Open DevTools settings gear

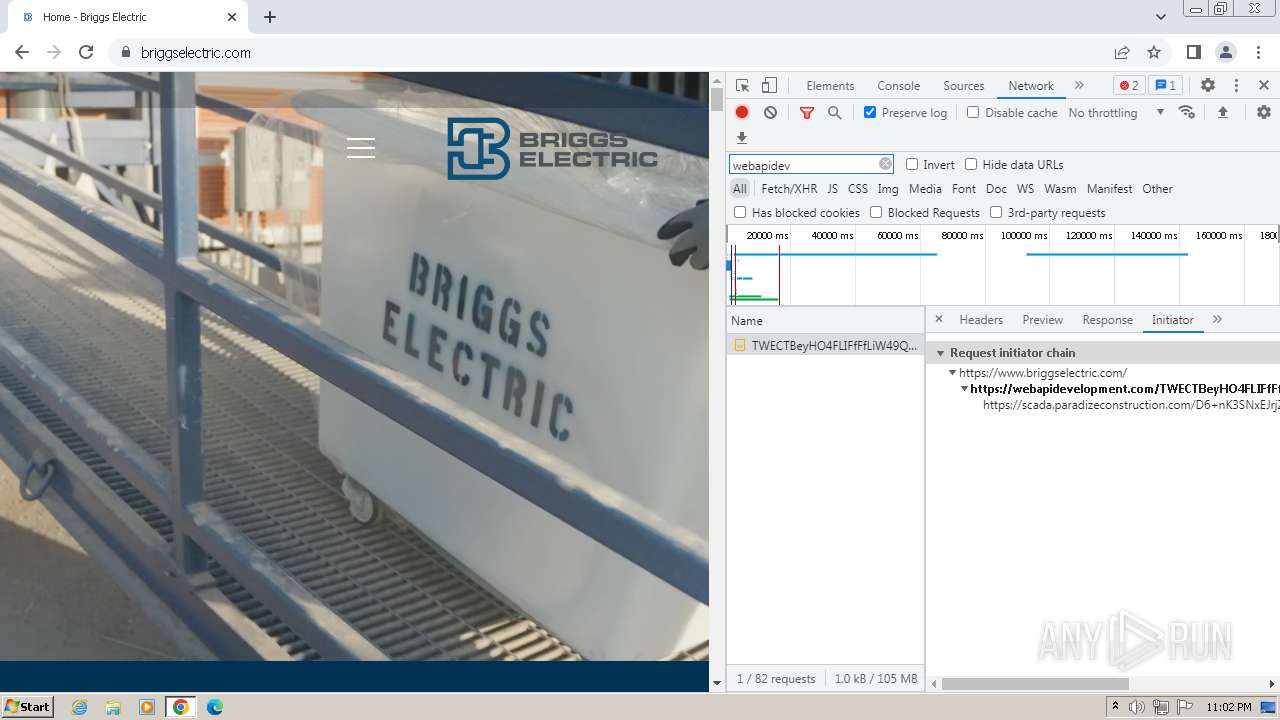(1208, 86)
